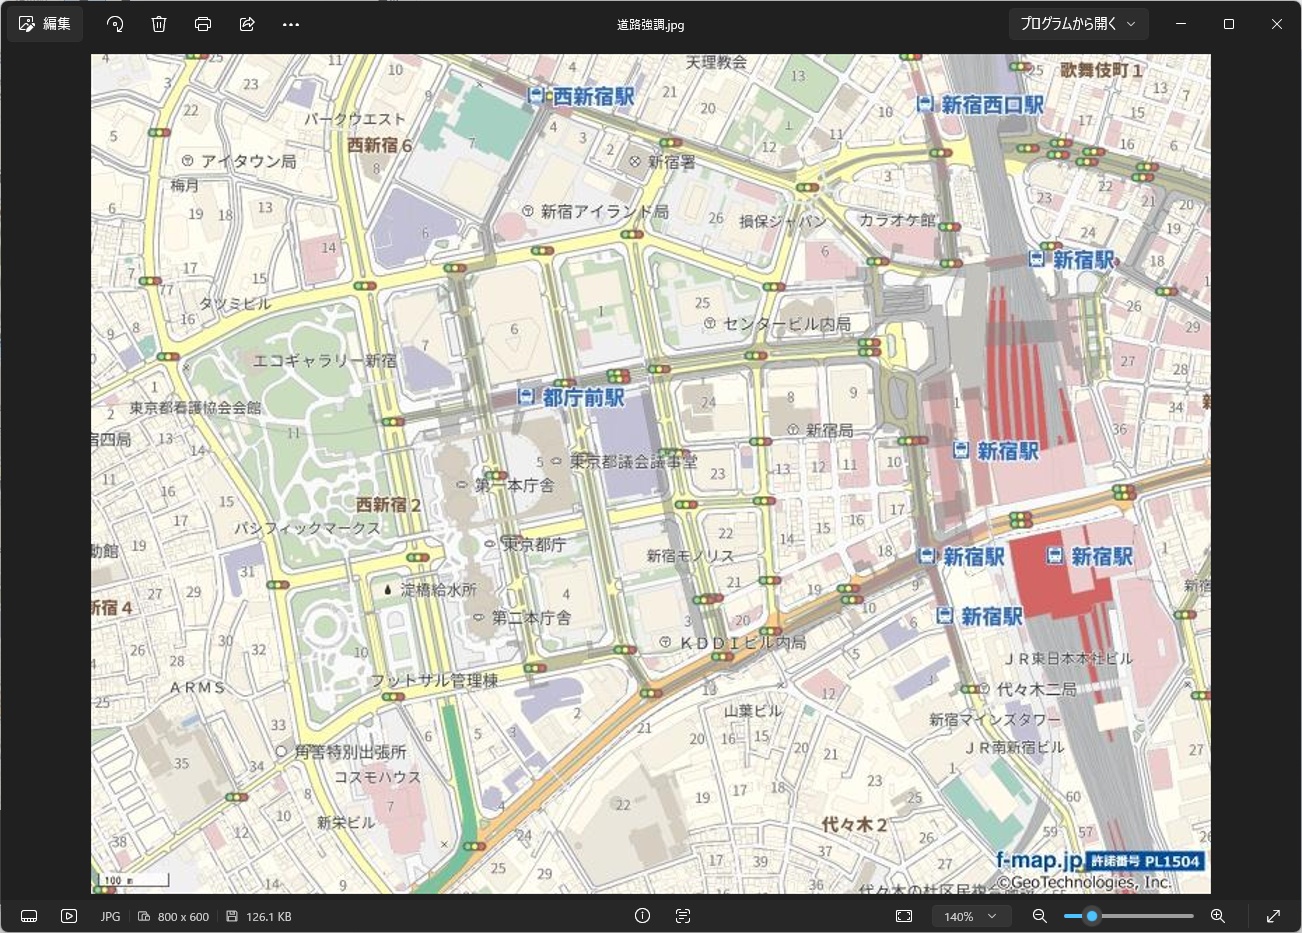Click the 淀橋給水所 label on map
Viewport: 1302px width, 933px height.
tap(439, 589)
